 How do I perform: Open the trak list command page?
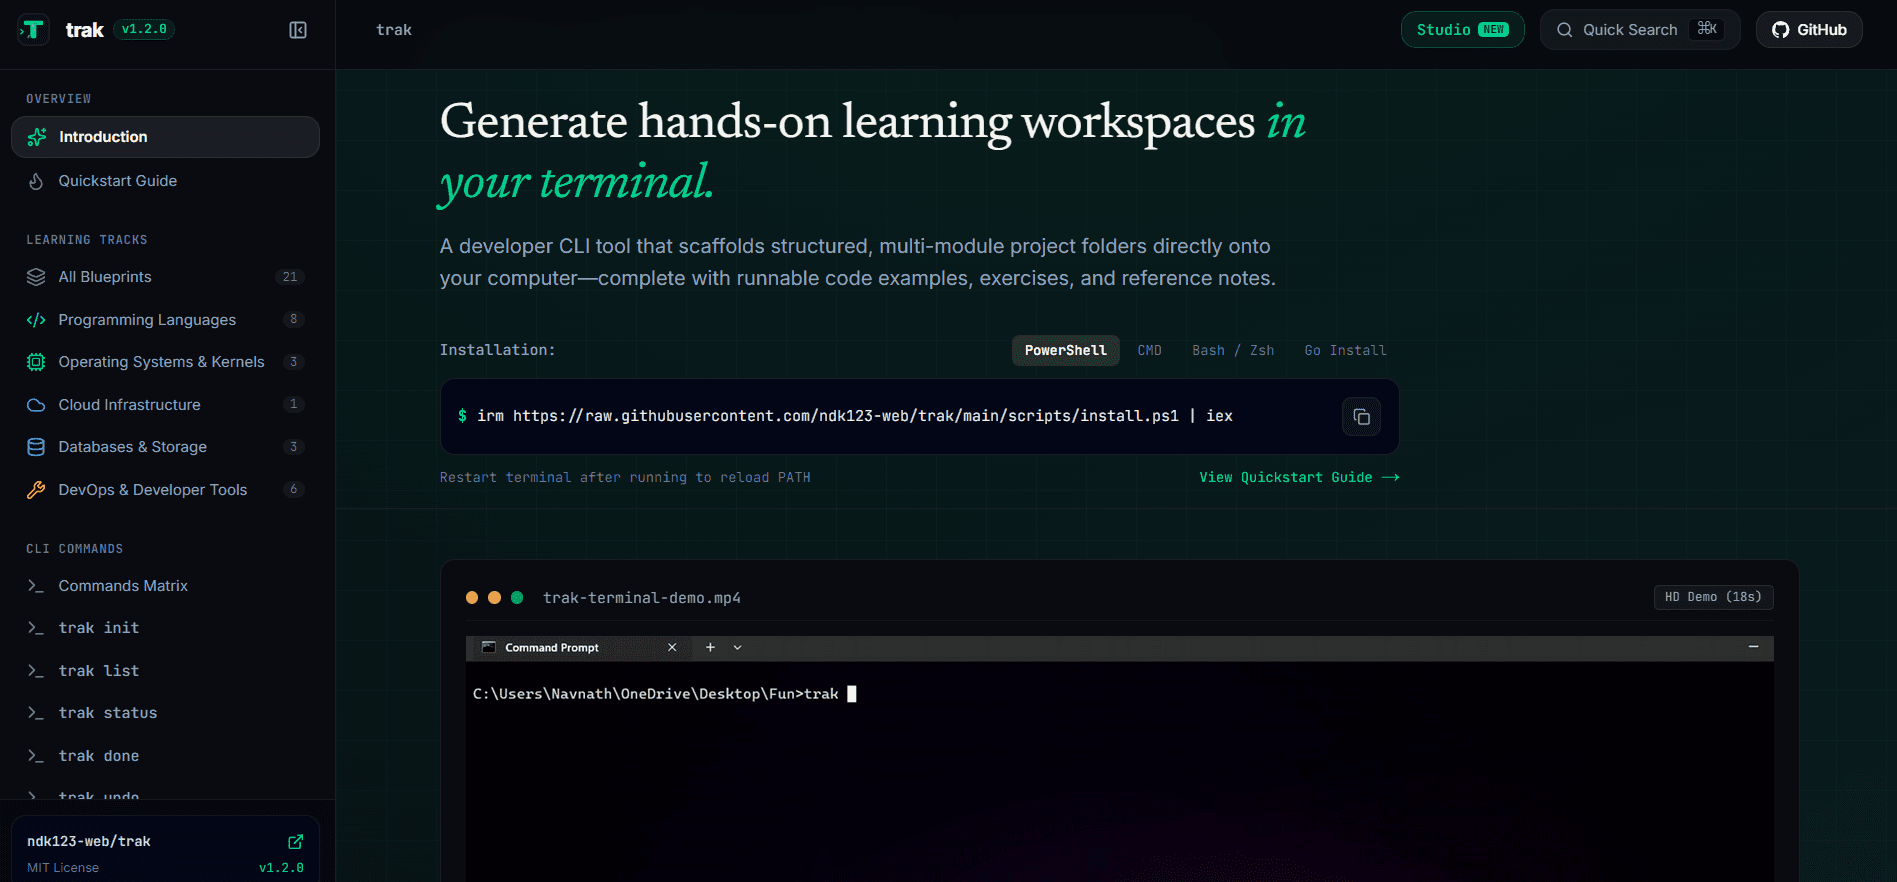pos(165,671)
